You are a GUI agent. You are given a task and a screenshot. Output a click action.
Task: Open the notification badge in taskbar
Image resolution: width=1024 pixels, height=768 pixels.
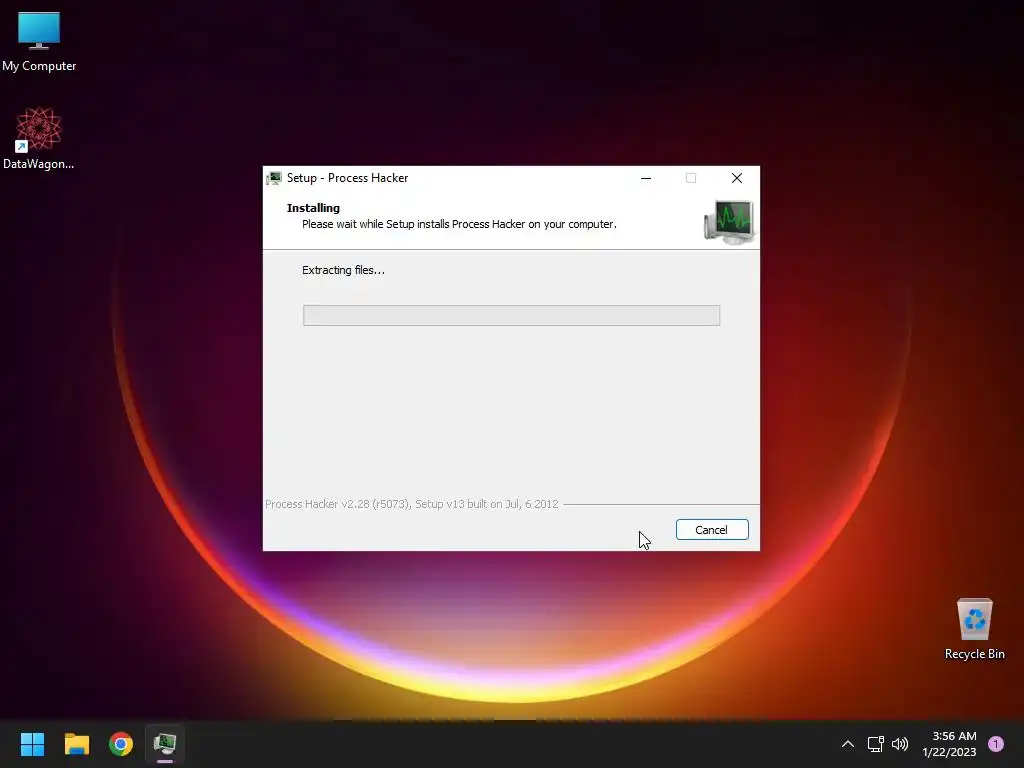pyautogui.click(x=996, y=744)
